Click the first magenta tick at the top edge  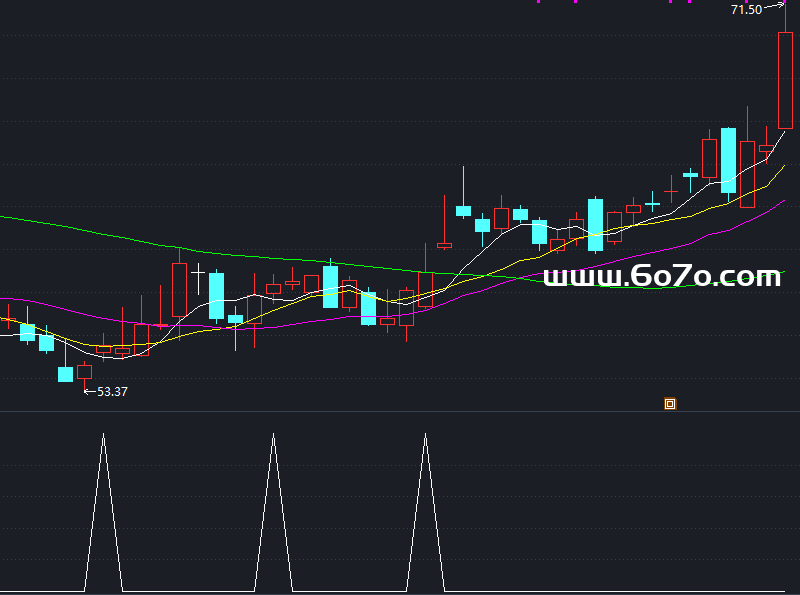click(x=538, y=2)
